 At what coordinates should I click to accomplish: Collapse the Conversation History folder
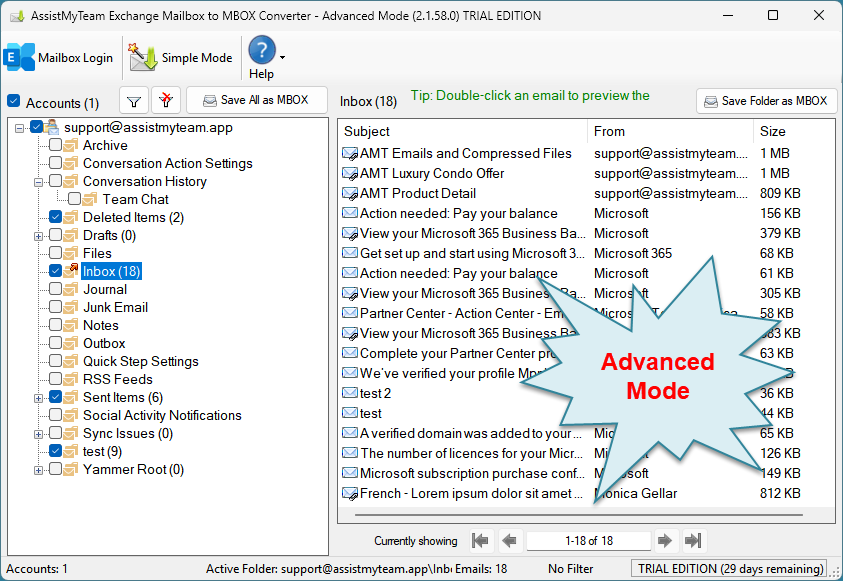pos(39,182)
